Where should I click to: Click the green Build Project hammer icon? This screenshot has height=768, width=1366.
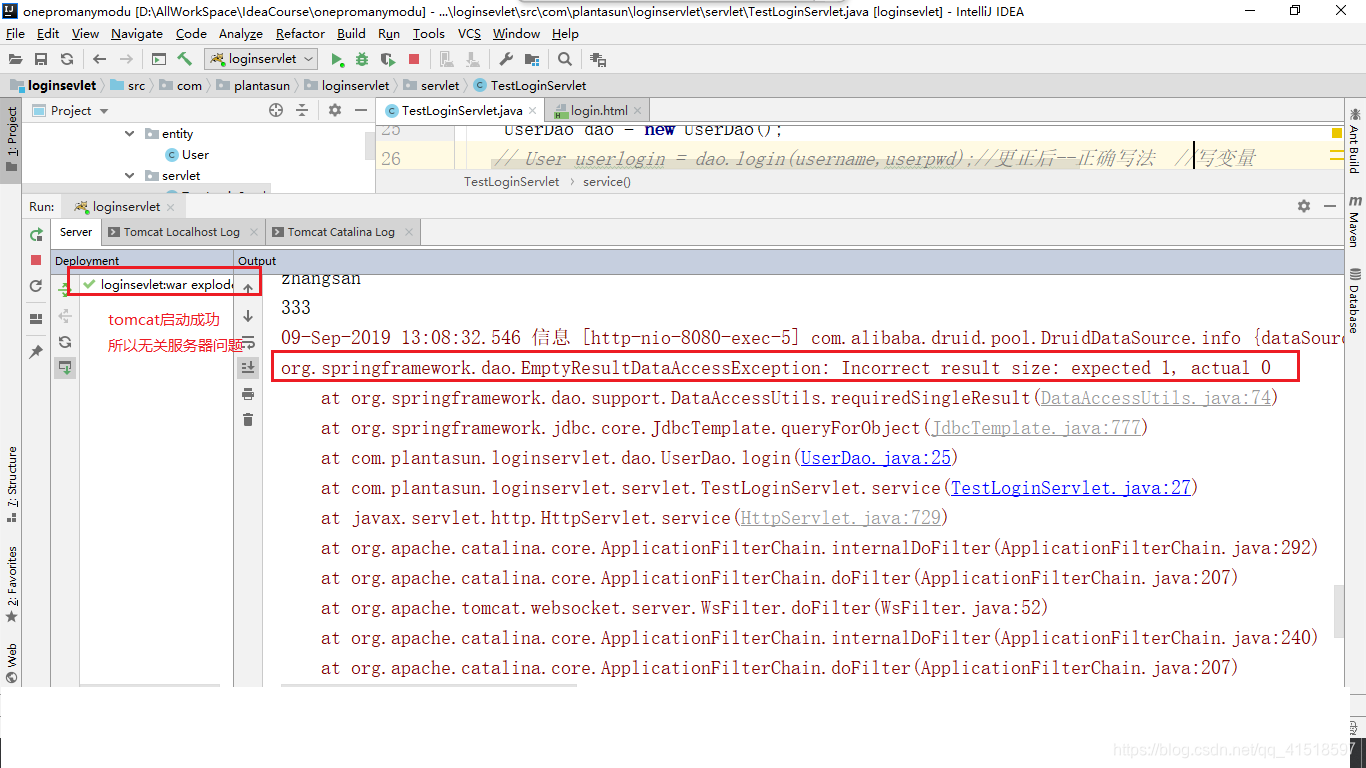pyautogui.click(x=185, y=59)
